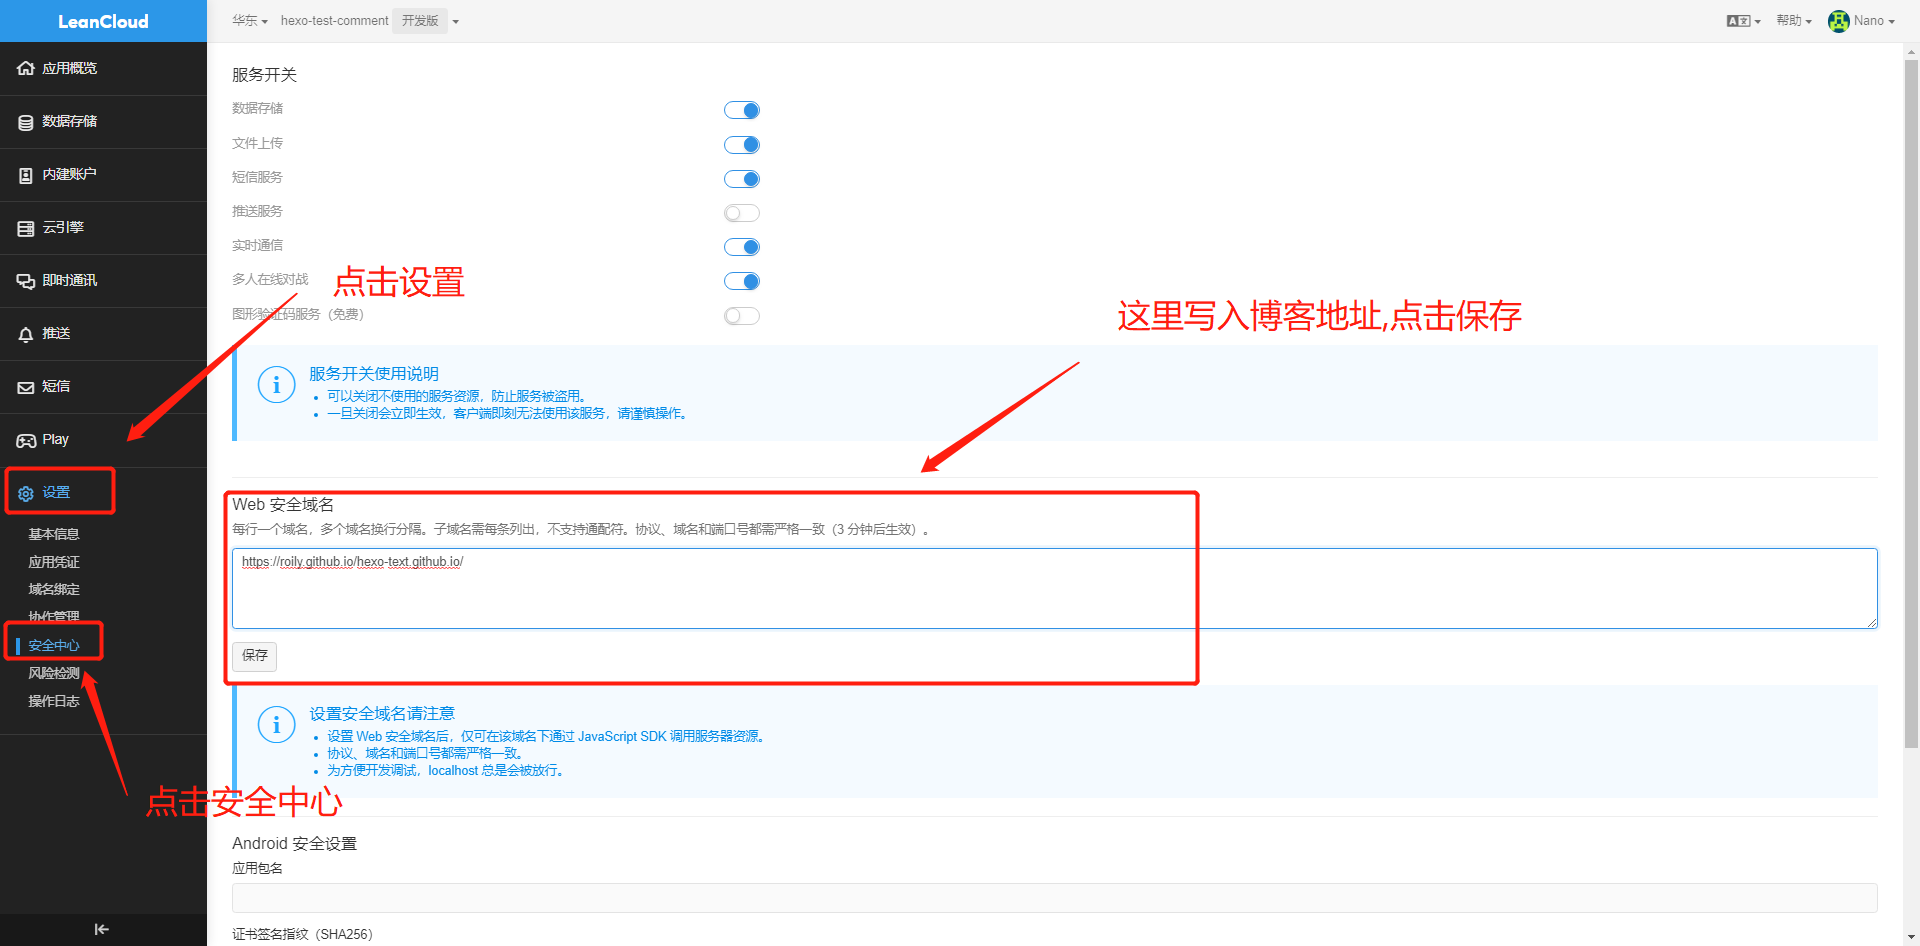Image resolution: width=1920 pixels, height=946 pixels.
Task: Click Android 安全设置 heading
Action: click(294, 844)
